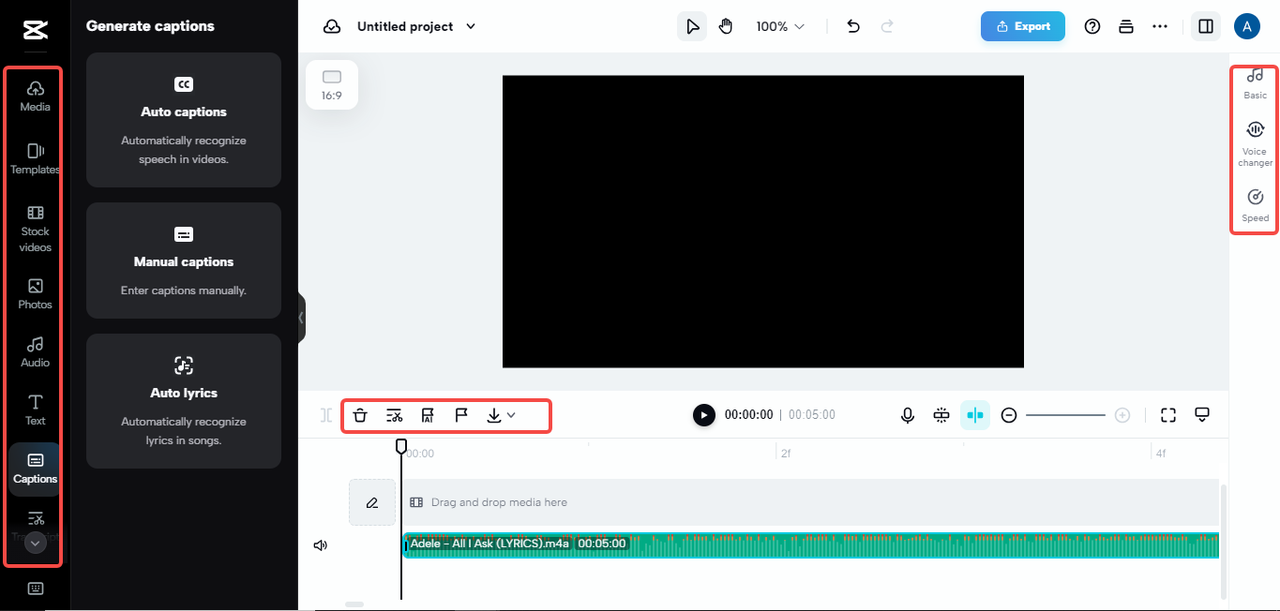The image size is (1280, 611).
Task: Redo the last undone action
Action: [x=887, y=27]
